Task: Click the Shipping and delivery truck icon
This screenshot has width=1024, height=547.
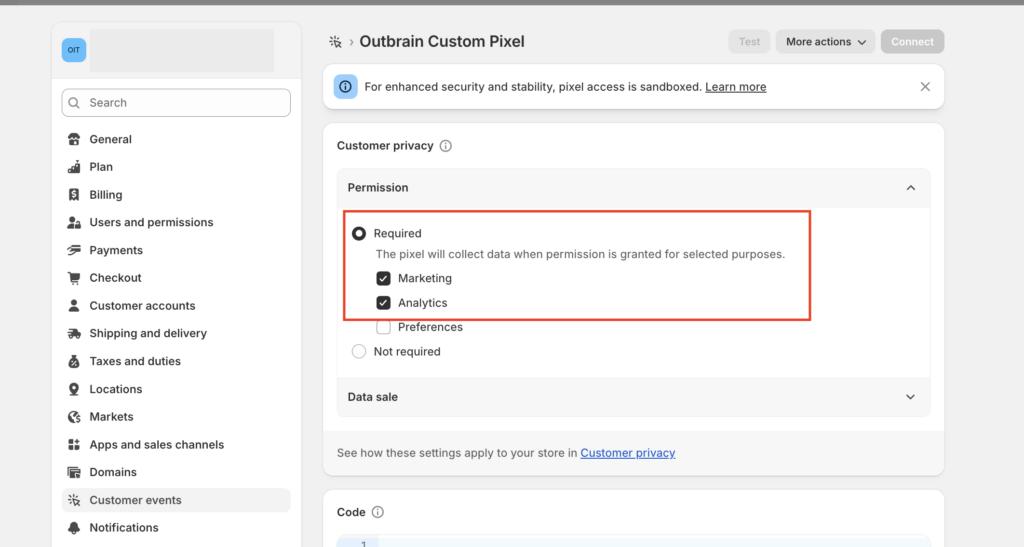Action: coord(74,333)
